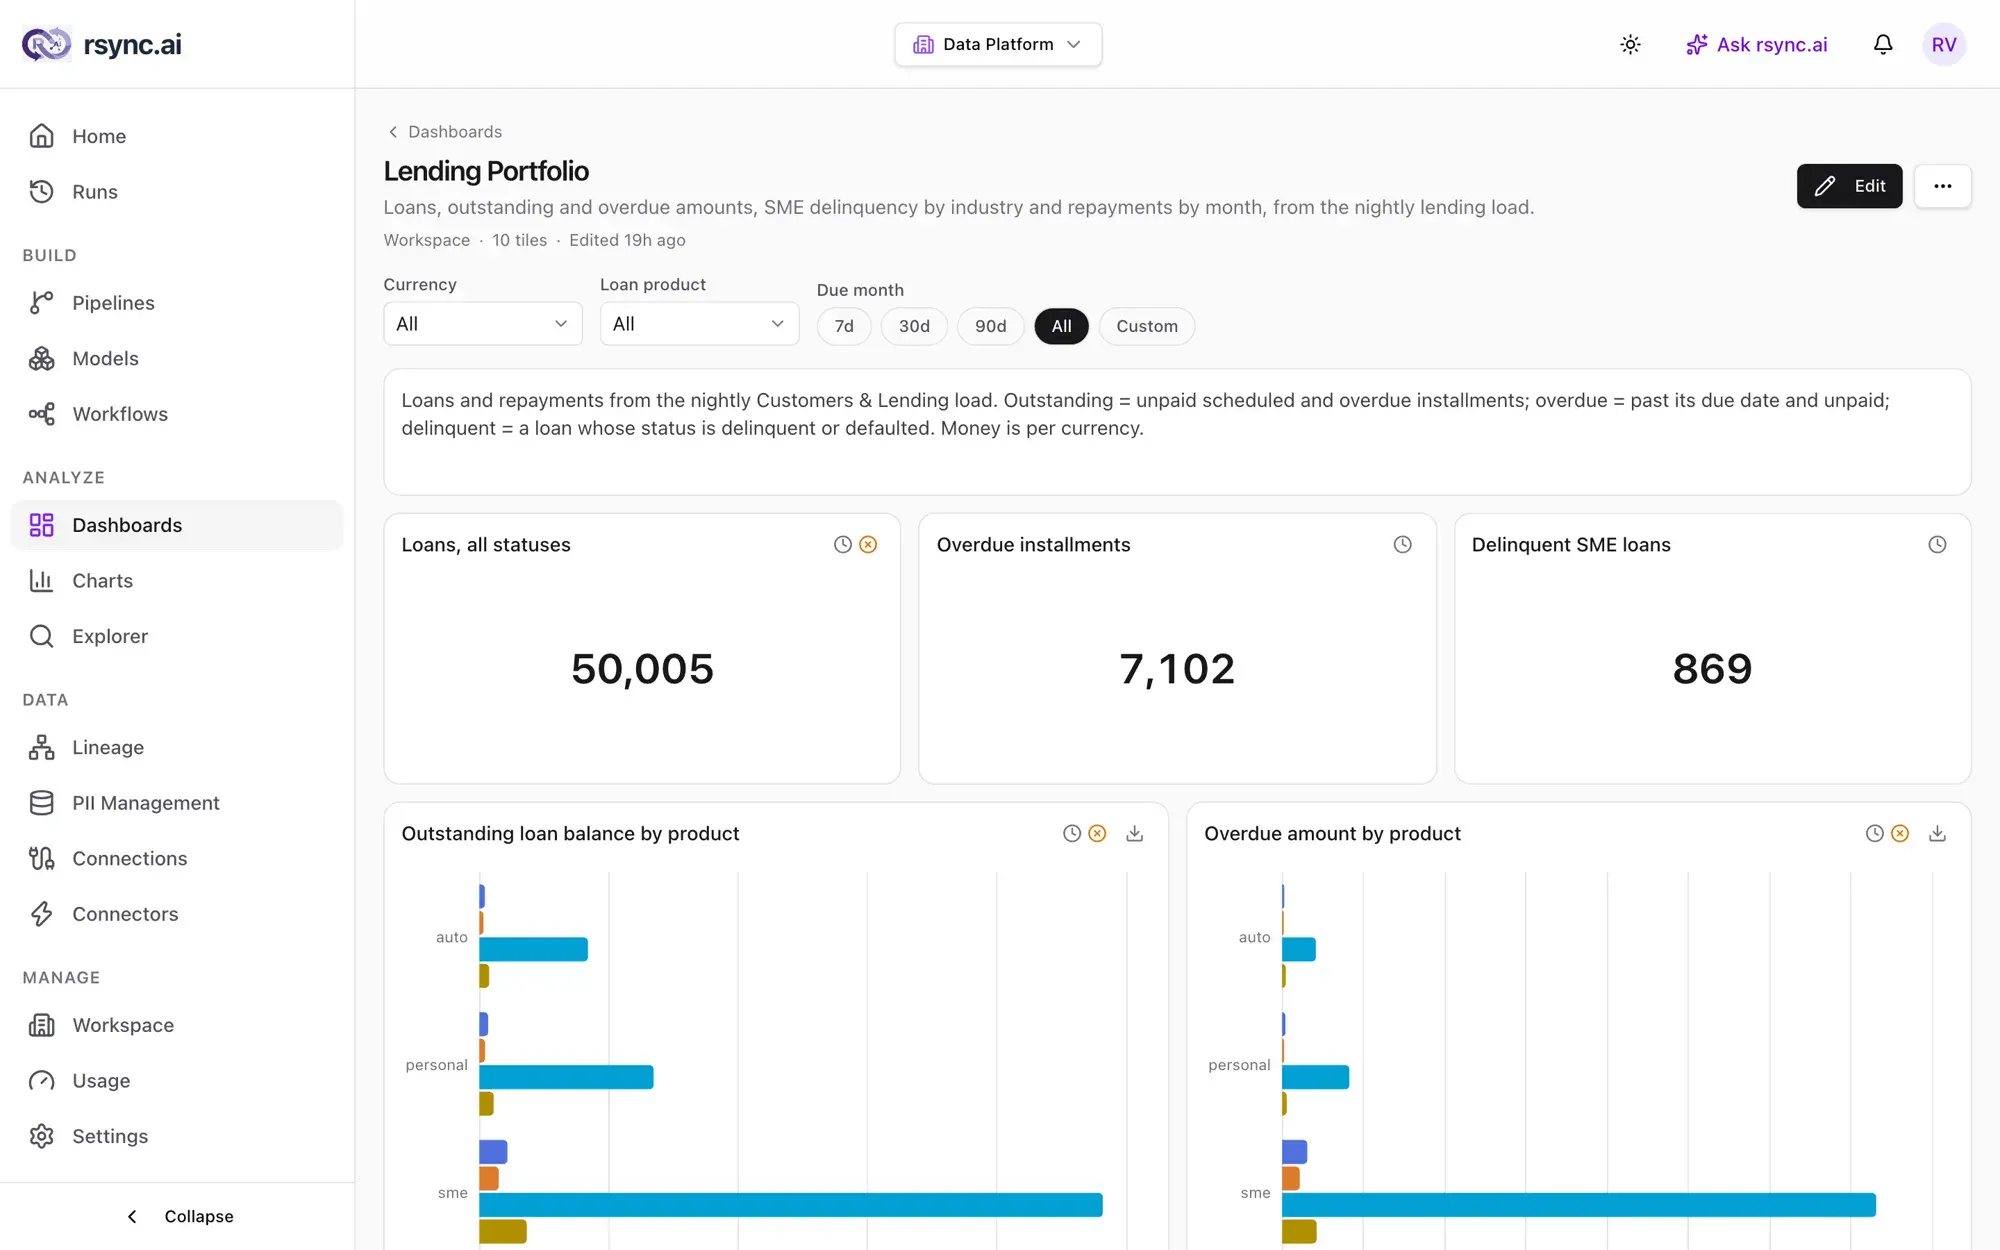2000x1250 pixels.
Task: Click clock icon on Overdue amount by product
Action: click(1874, 833)
